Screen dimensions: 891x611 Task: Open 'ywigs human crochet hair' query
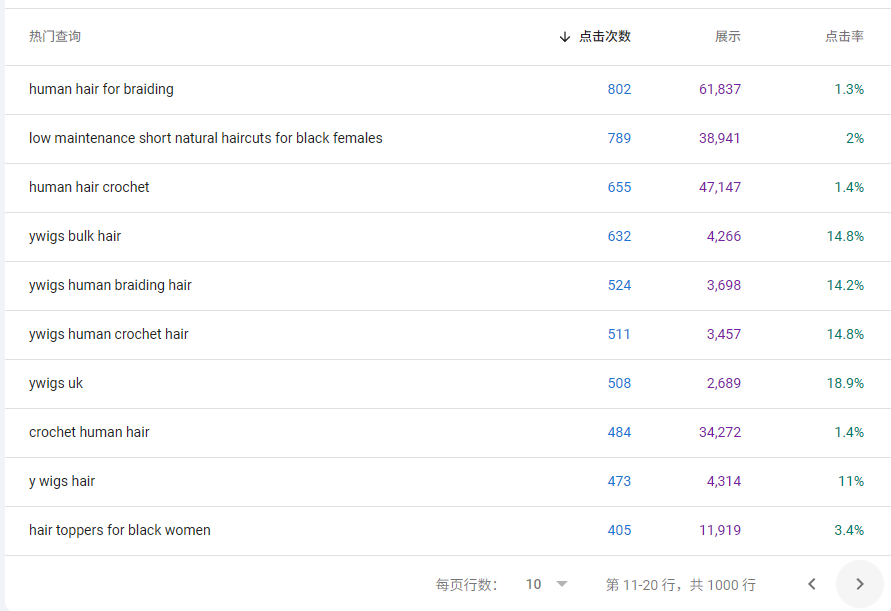[109, 334]
